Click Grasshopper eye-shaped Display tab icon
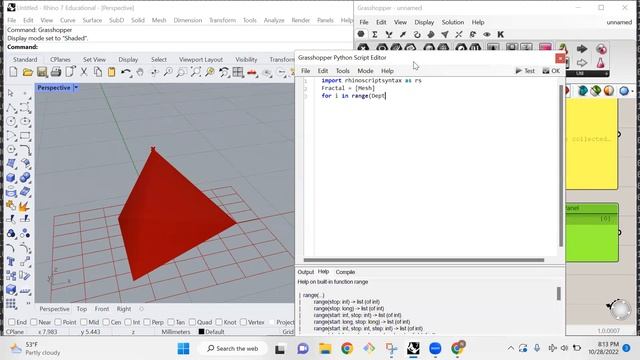The width and height of the screenshot is (640, 360). [487, 34]
